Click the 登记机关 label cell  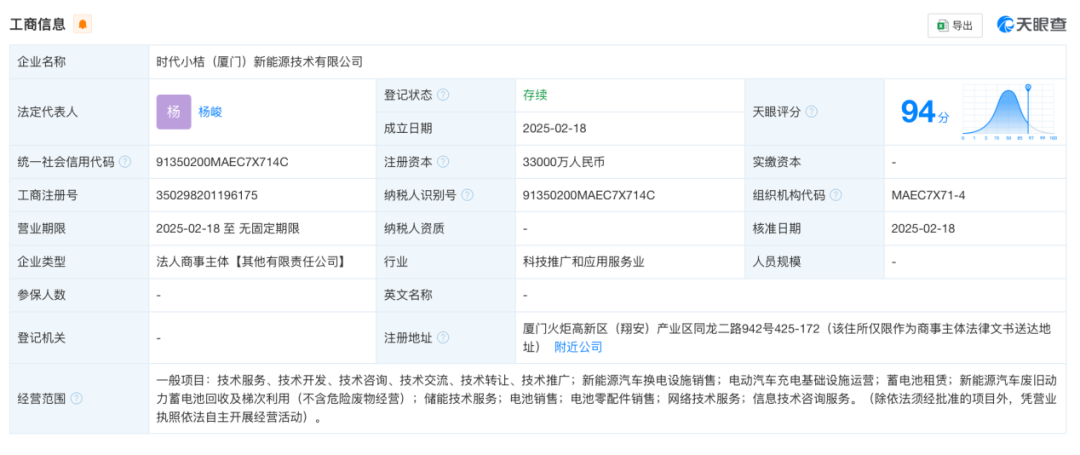(x=79, y=338)
